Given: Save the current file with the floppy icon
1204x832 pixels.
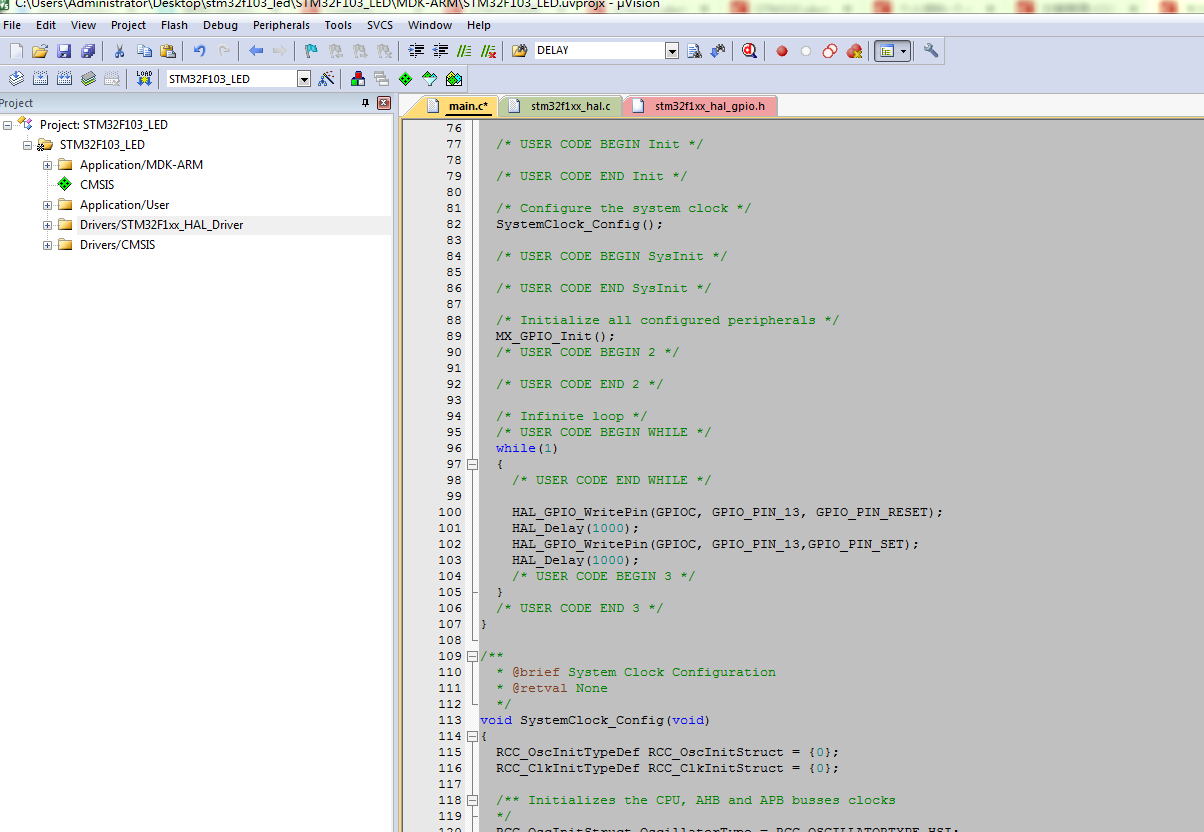Looking at the screenshot, I should 64,51.
